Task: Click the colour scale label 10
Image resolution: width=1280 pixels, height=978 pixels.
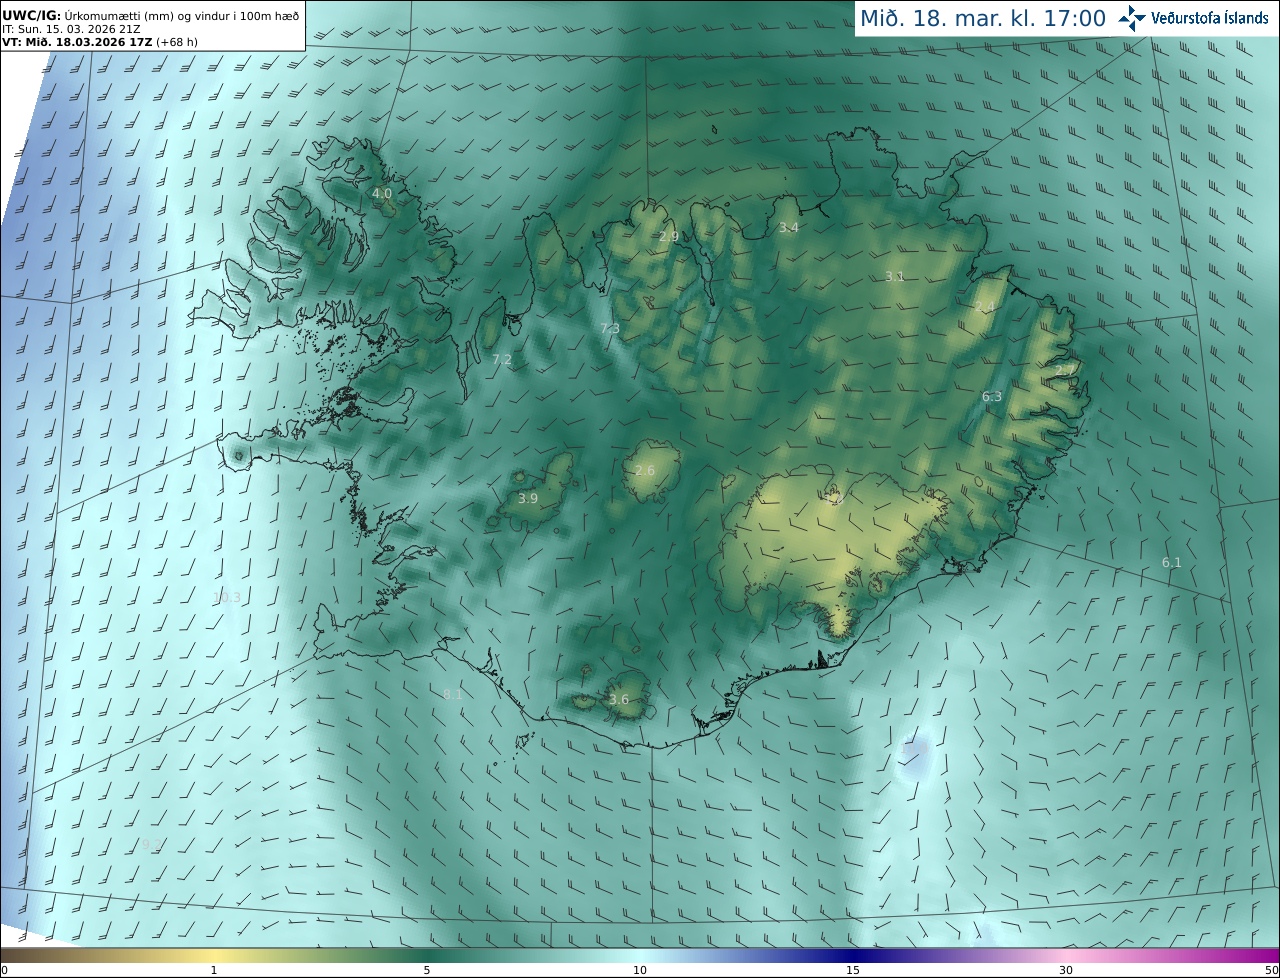Action: pos(640,970)
